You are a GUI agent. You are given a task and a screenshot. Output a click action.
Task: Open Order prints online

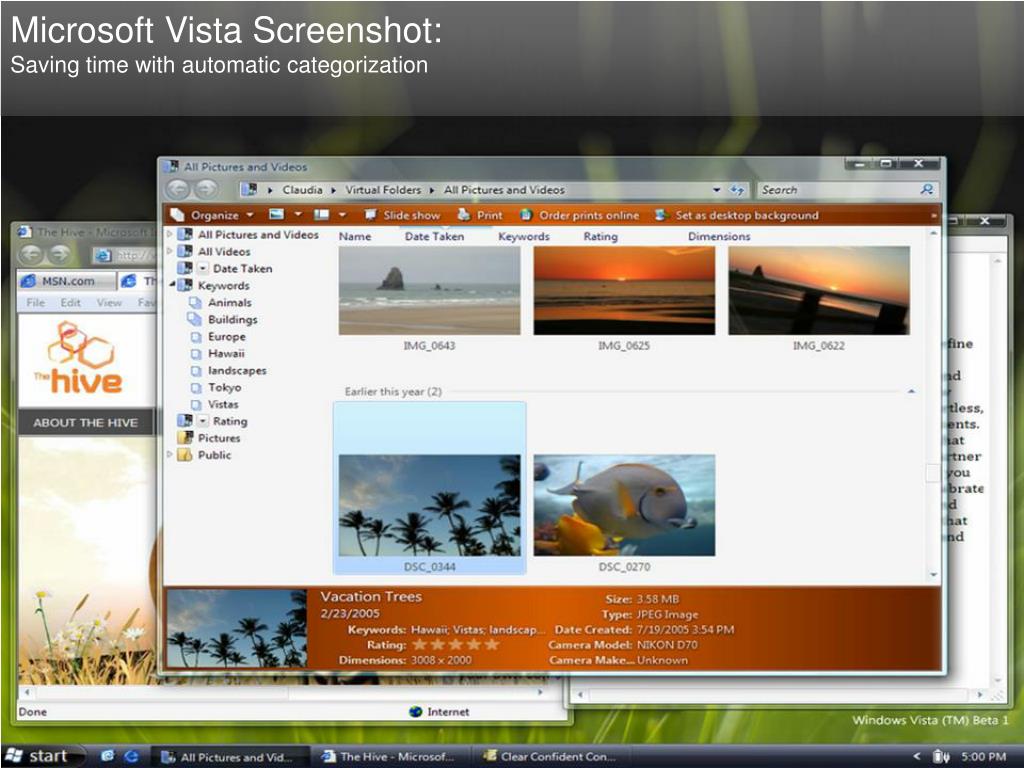(526, 215)
